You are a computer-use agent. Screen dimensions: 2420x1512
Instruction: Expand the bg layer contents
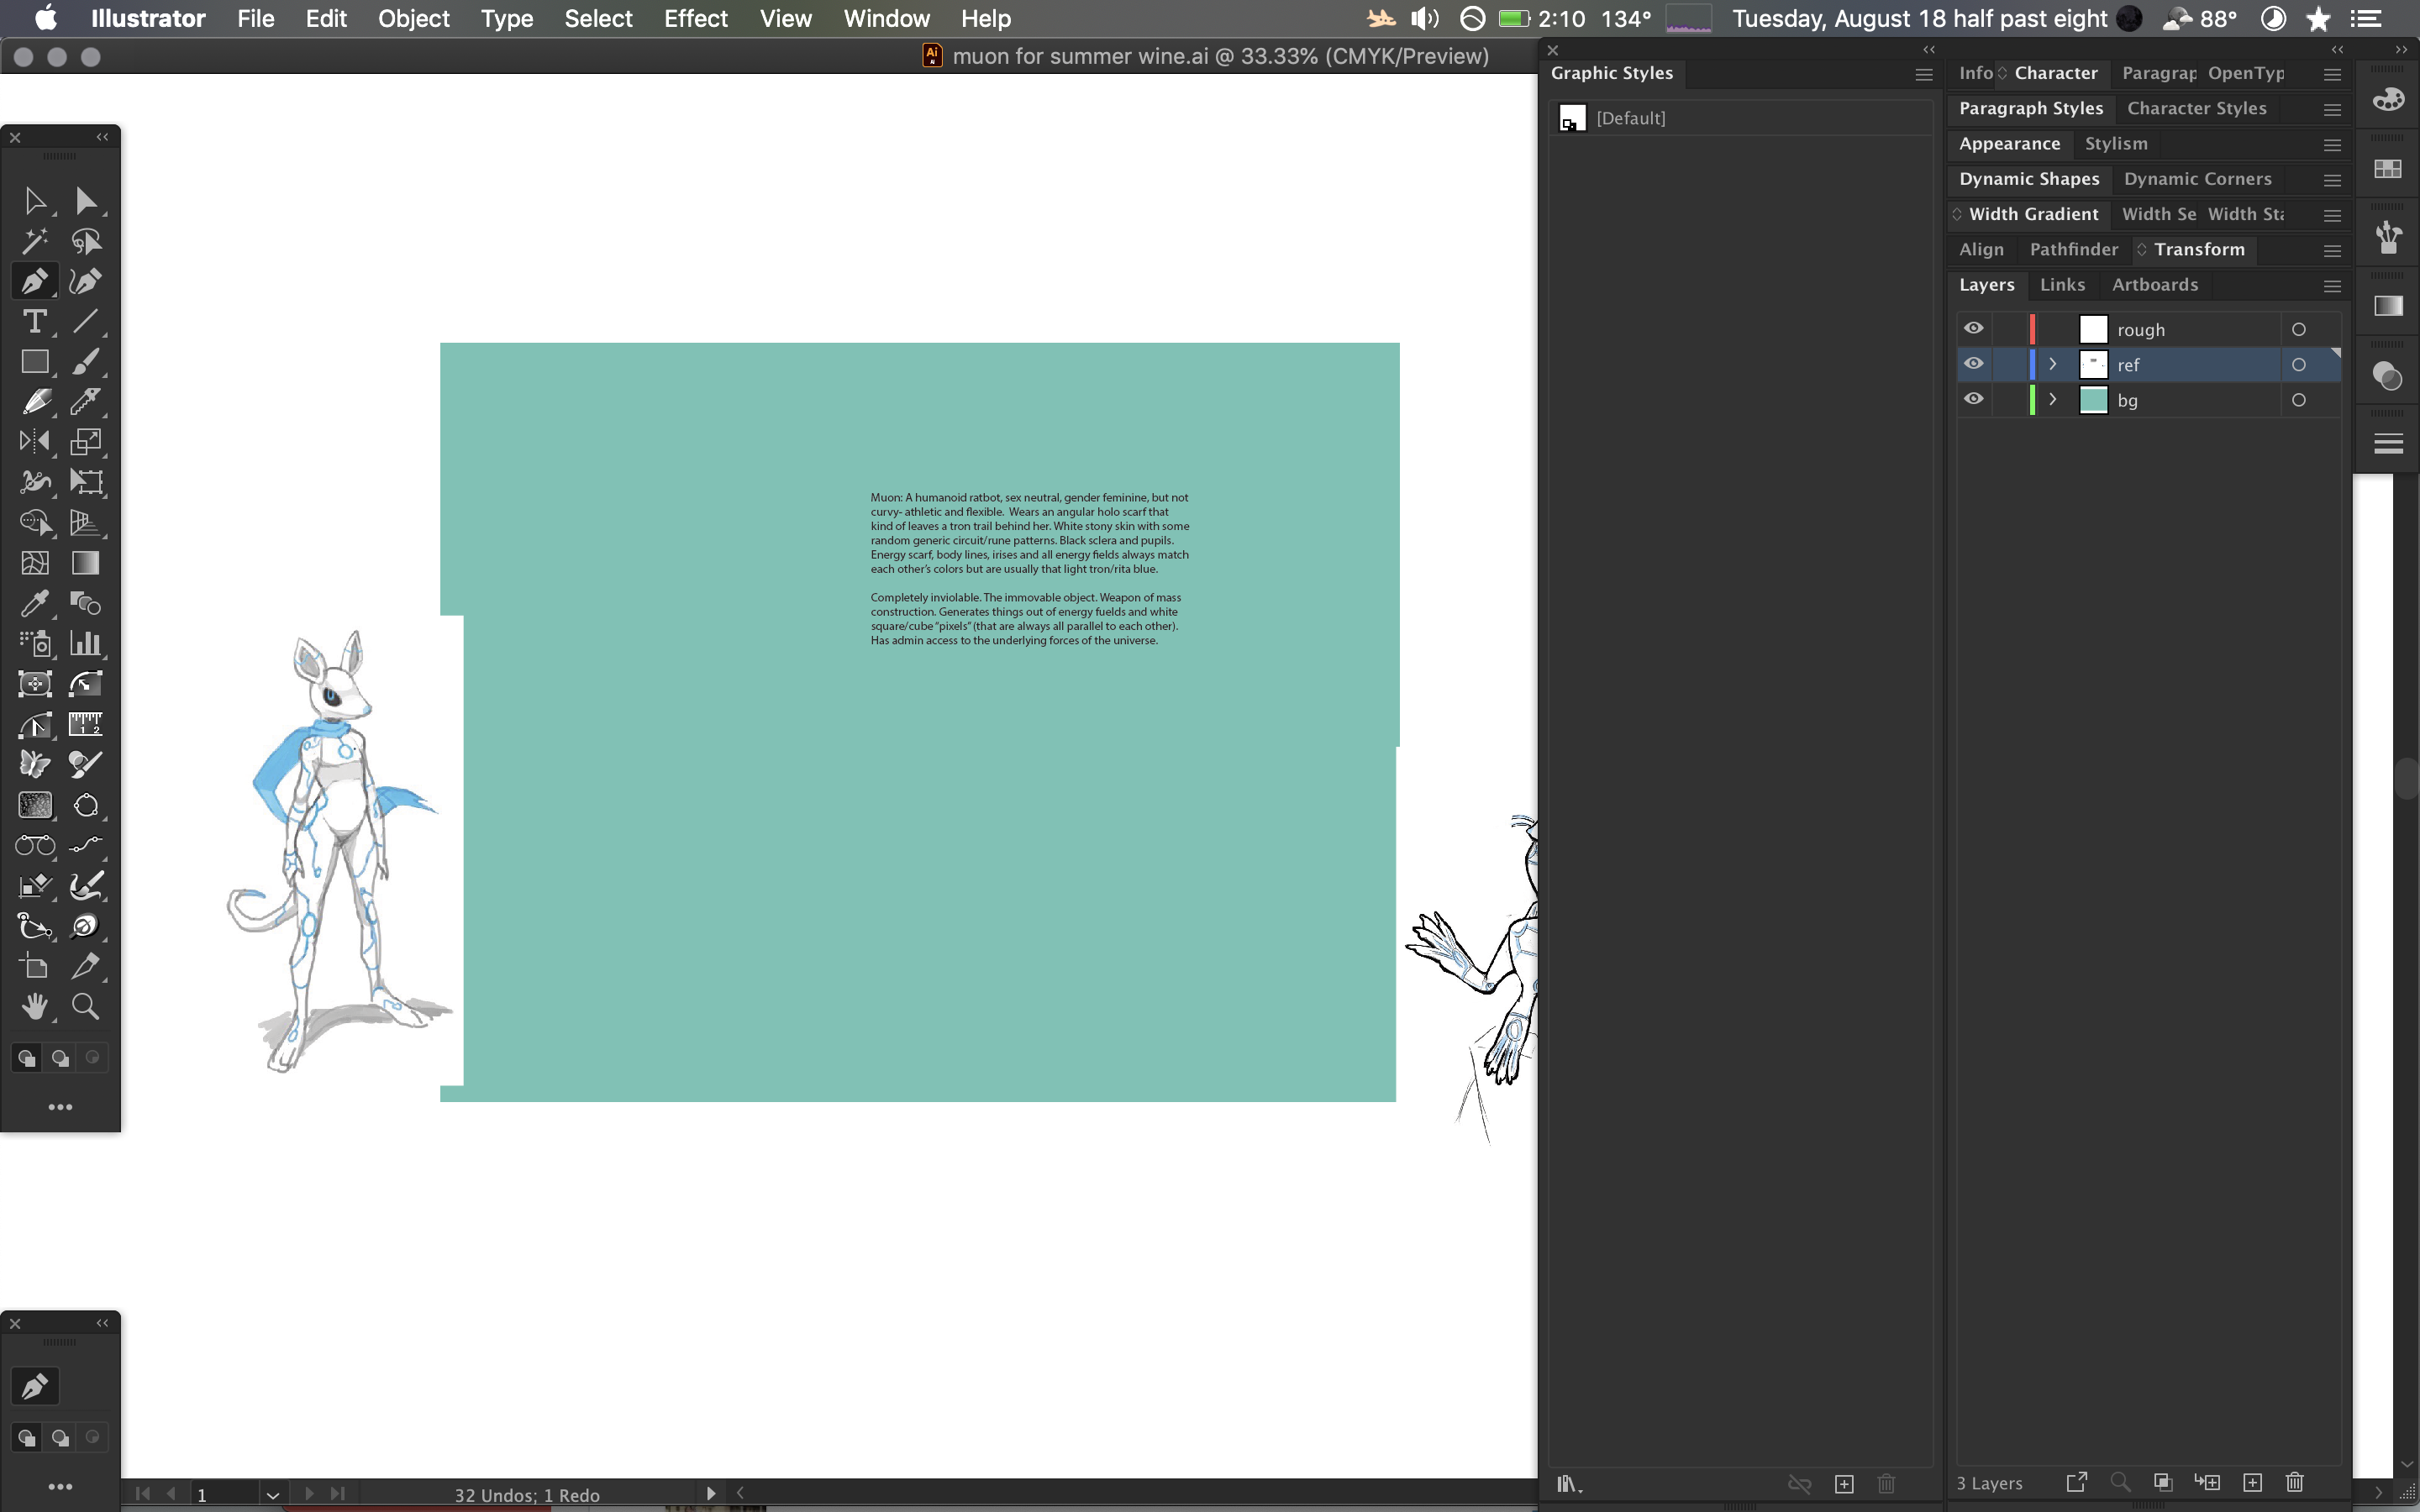click(x=2052, y=399)
